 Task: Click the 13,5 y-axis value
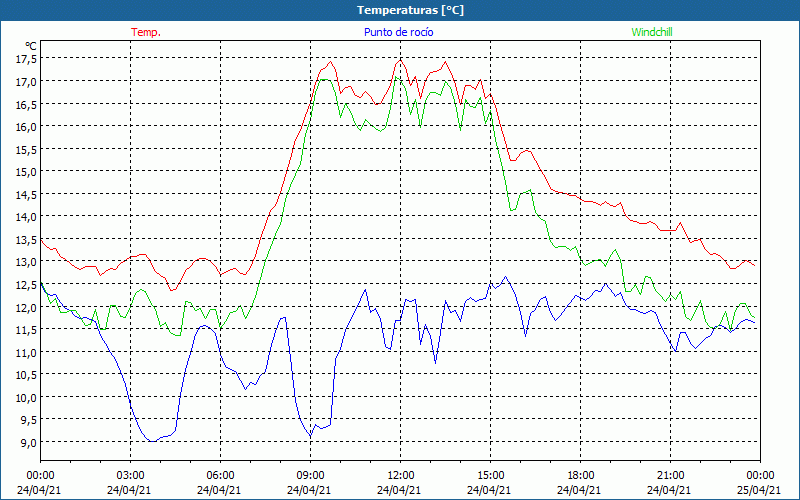[26, 239]
